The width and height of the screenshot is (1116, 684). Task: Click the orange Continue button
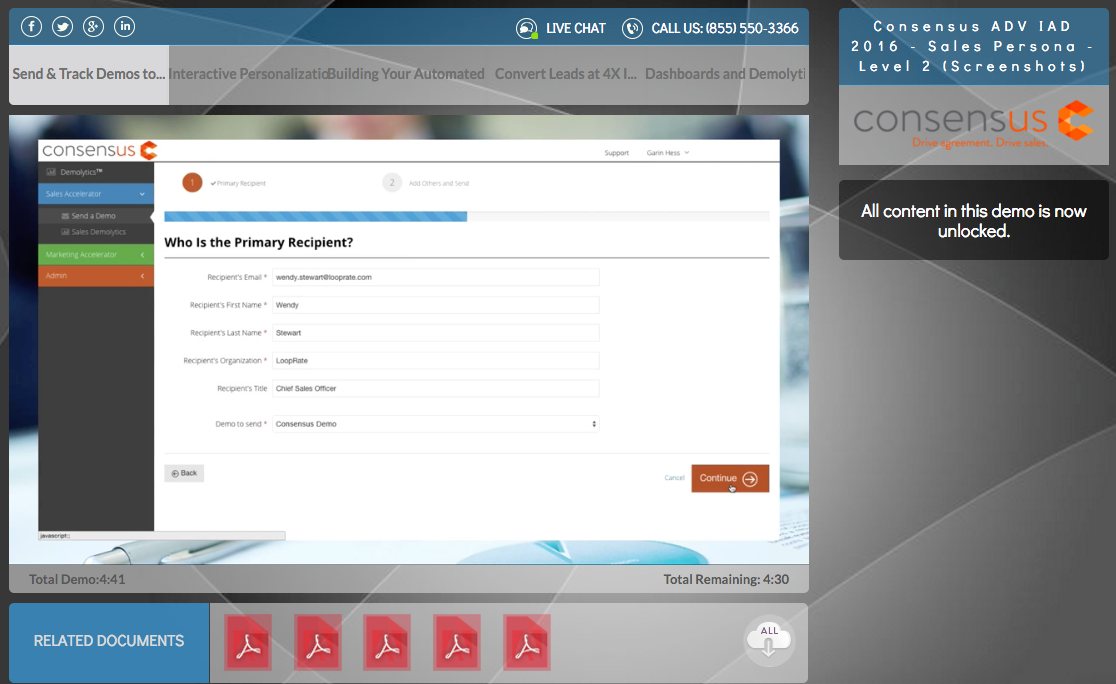(x=730, y=478)
